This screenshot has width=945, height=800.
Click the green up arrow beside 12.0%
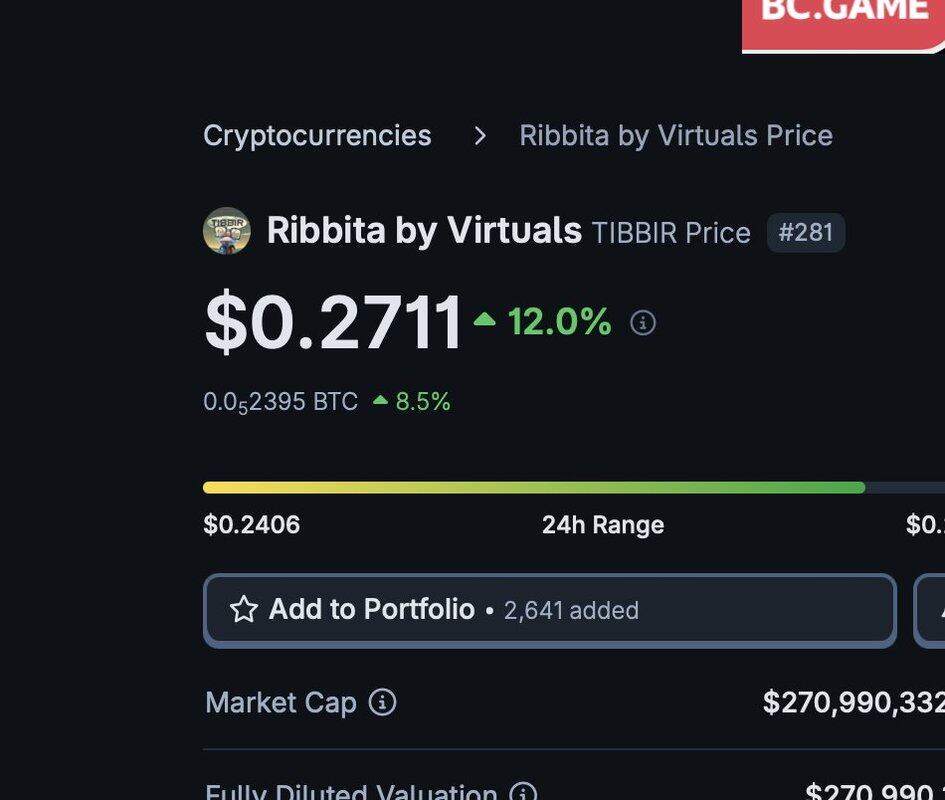point(485,319)
